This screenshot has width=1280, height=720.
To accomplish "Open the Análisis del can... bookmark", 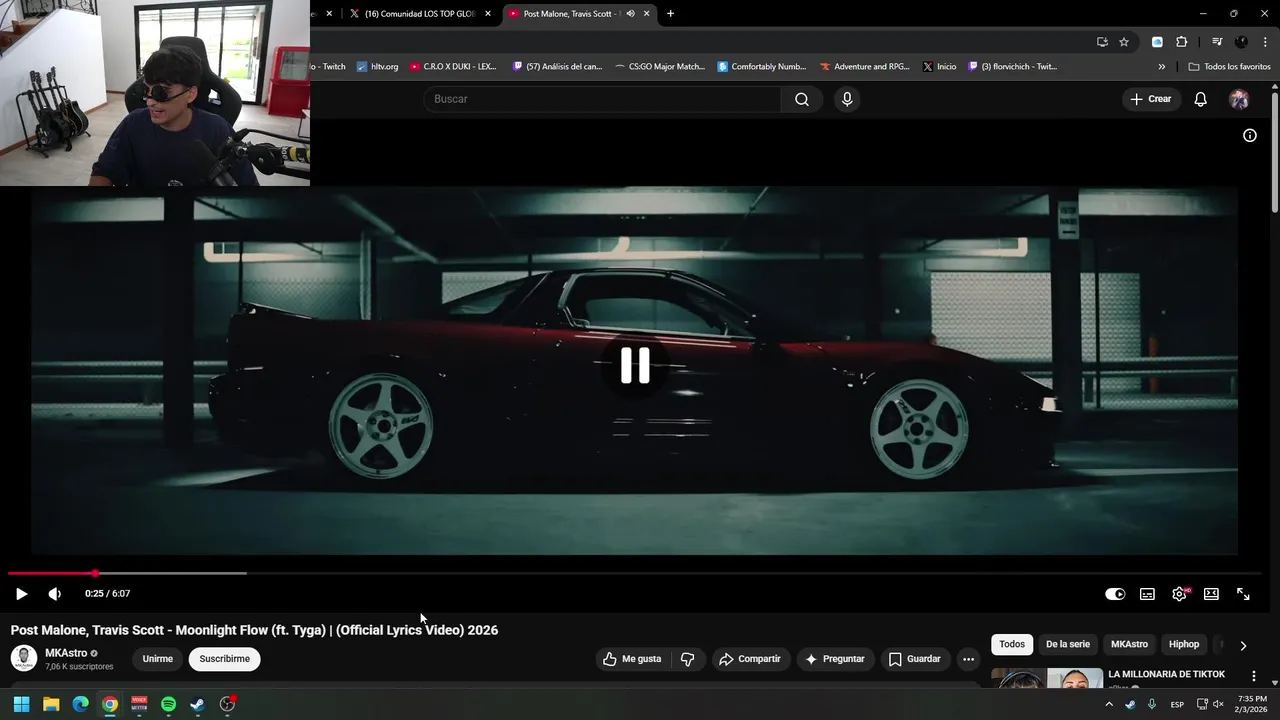I will [557, 67].
